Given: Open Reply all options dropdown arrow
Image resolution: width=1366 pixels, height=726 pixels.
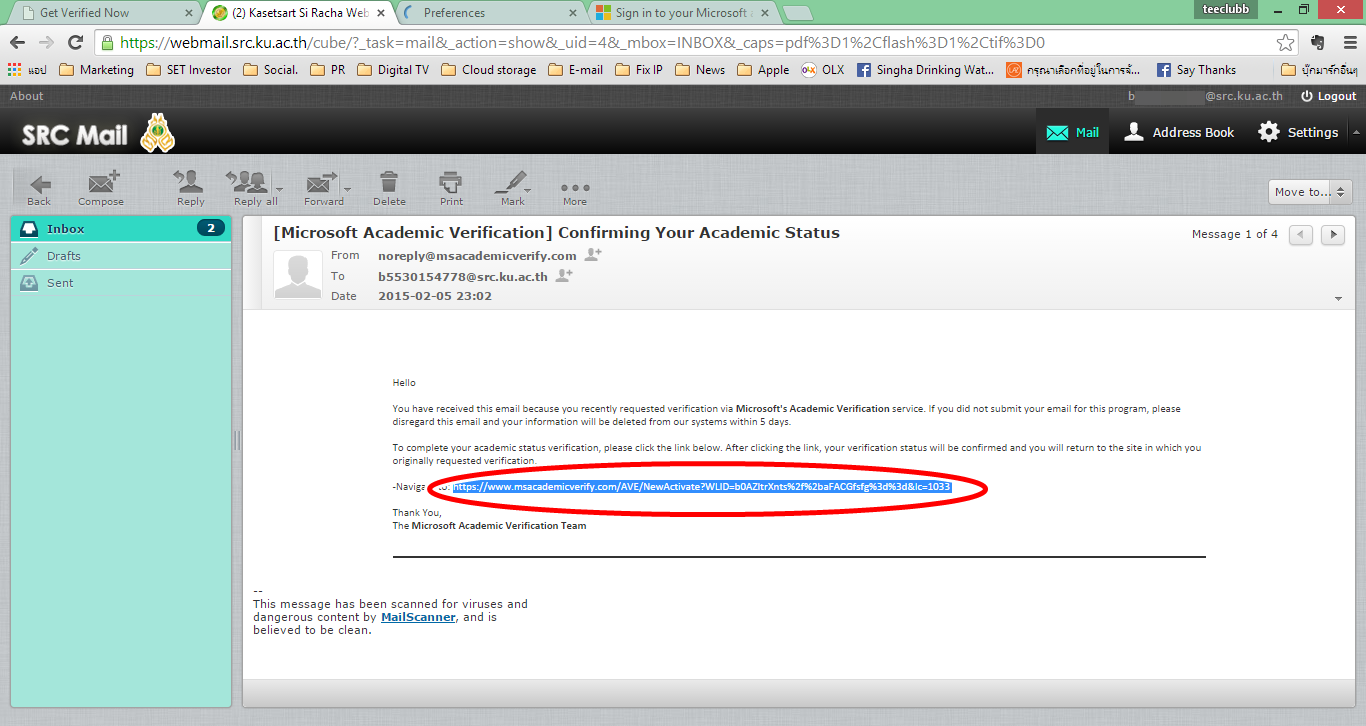Looking at the screenshot, I should point(279,189).
